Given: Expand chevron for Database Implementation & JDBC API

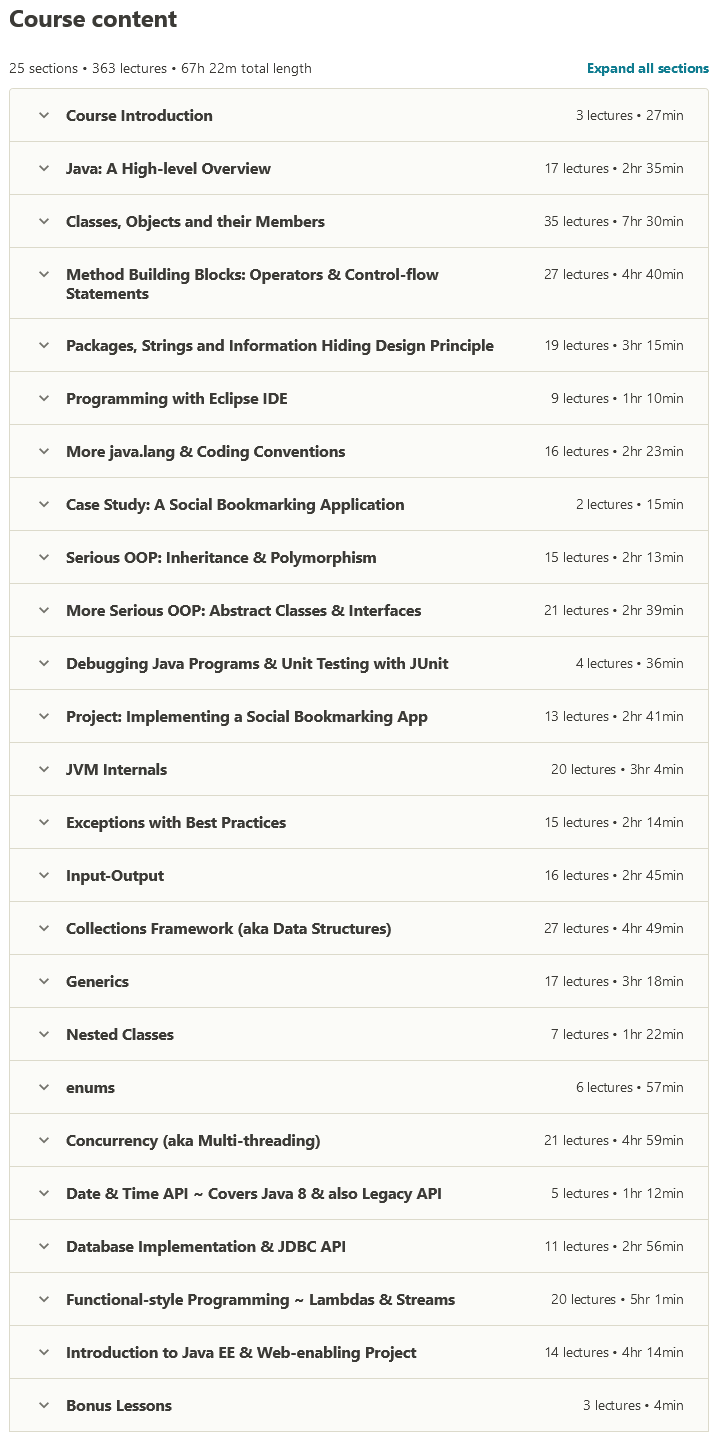Looking at the screenshot, I should [x=44, y=1246].
